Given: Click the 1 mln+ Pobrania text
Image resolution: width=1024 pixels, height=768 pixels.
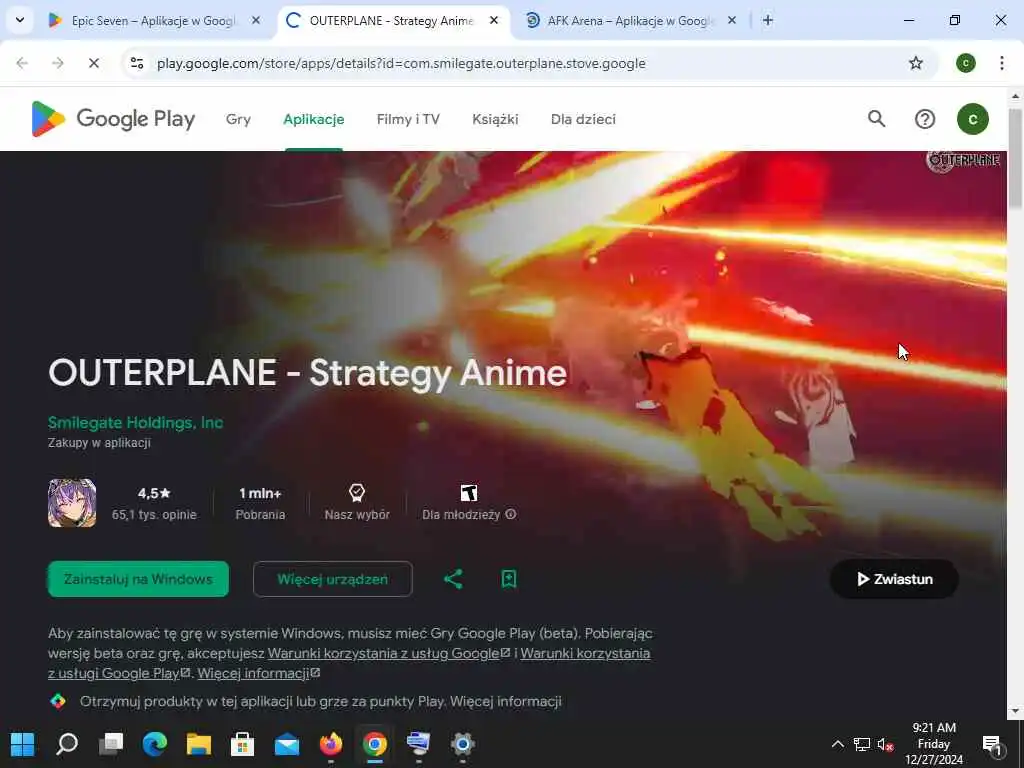Looking at the screenshot, I should [260, 503].
